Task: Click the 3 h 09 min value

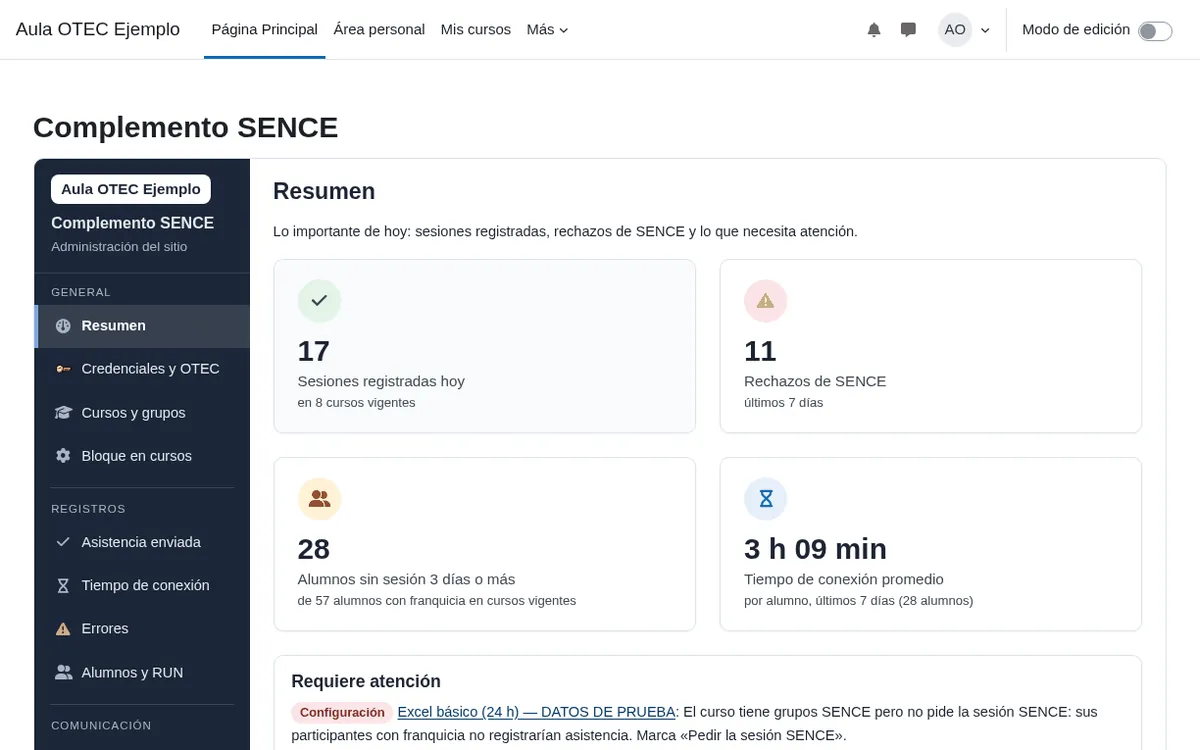Action: 815,549
